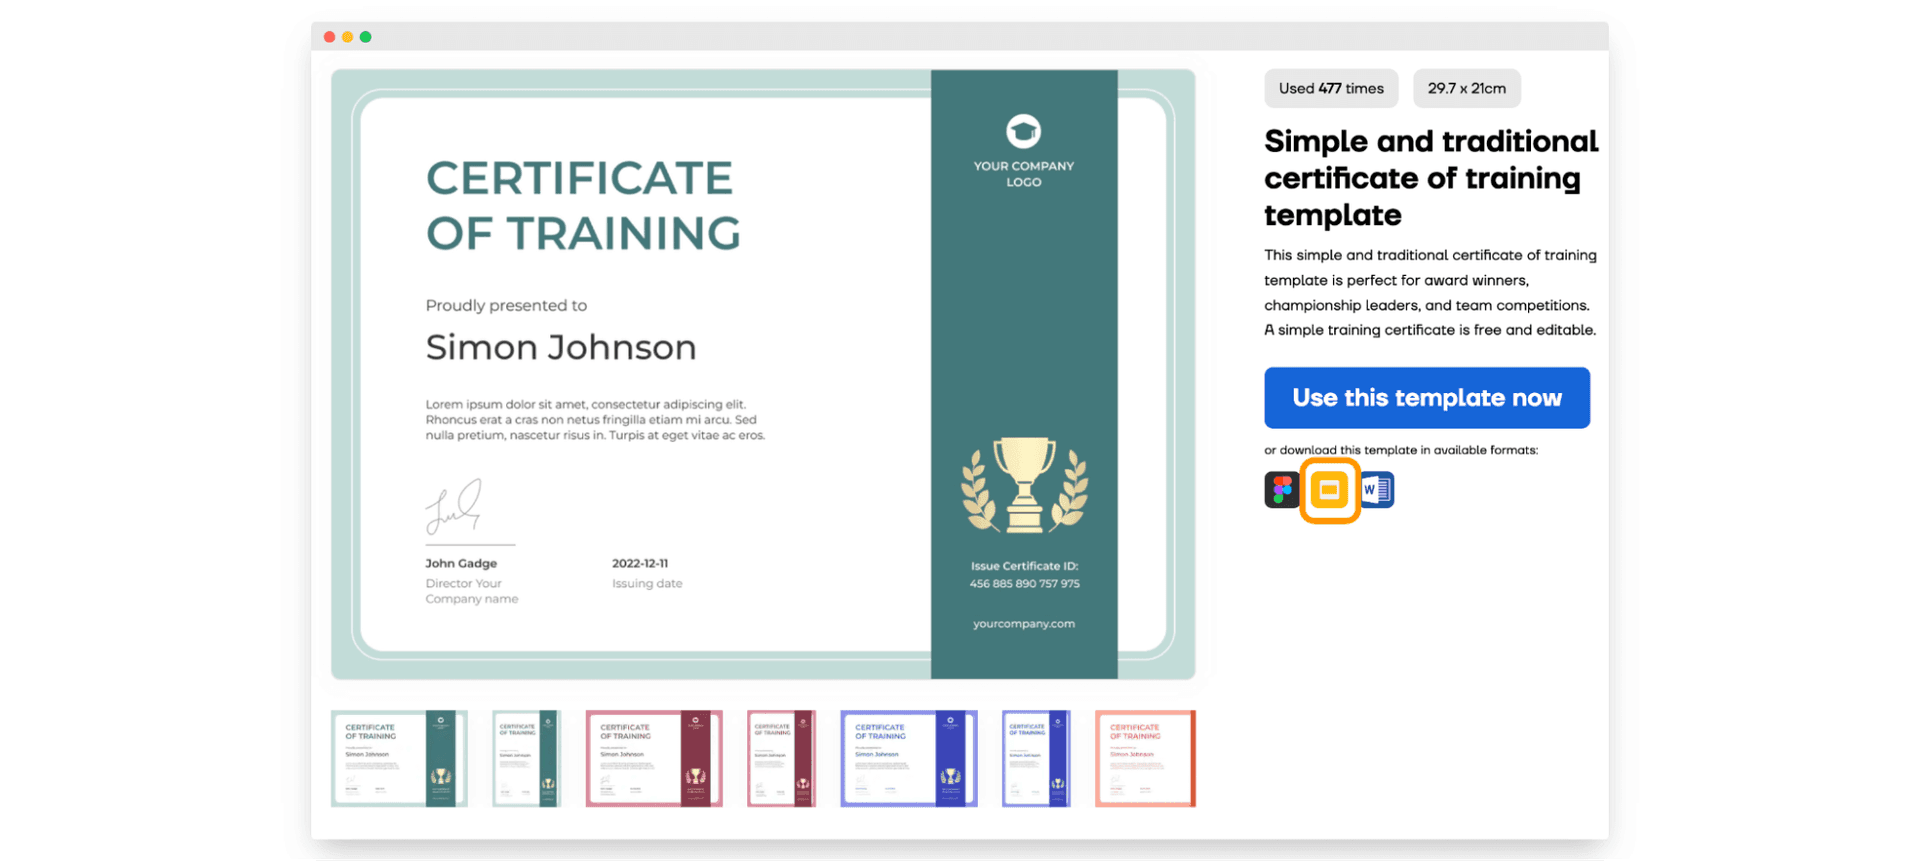Click 'Director Your Company name' text

[471, 591]
